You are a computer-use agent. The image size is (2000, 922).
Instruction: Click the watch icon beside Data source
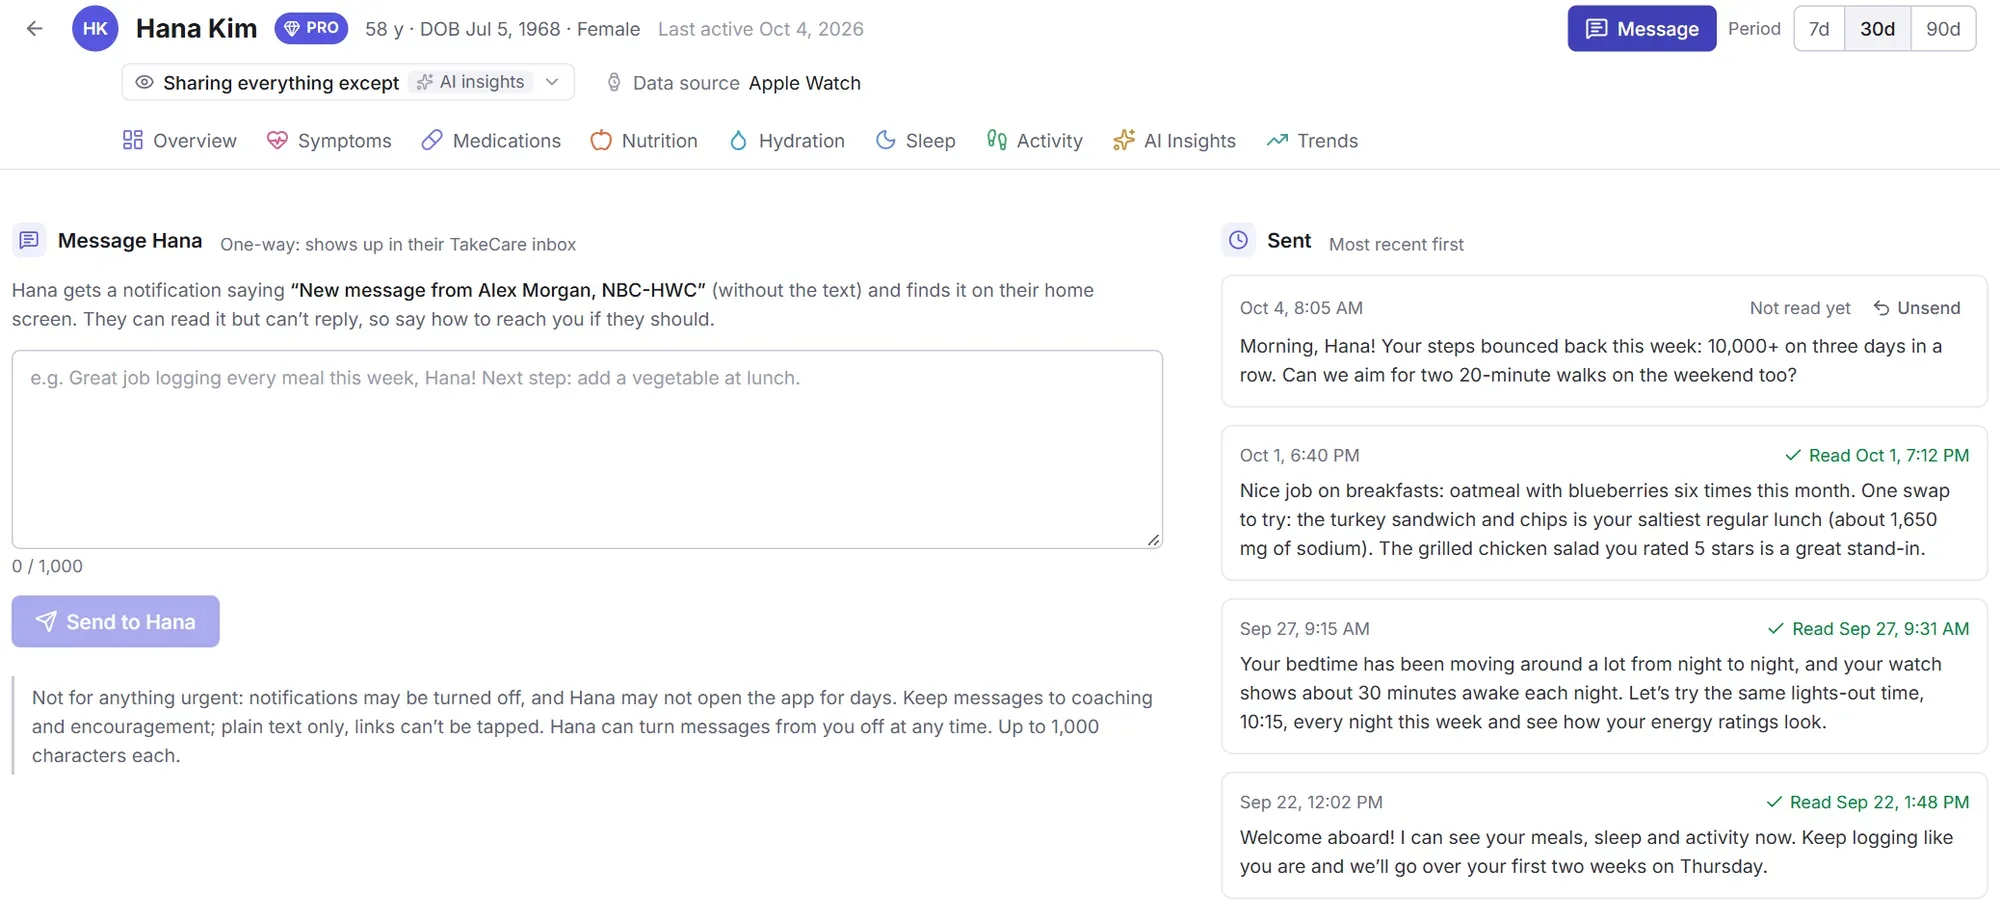tap(614, 83)
